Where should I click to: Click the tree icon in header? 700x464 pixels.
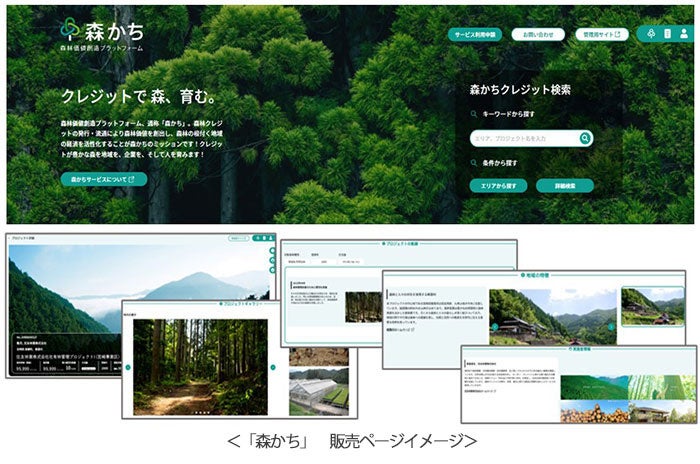(x=651, y=33)
